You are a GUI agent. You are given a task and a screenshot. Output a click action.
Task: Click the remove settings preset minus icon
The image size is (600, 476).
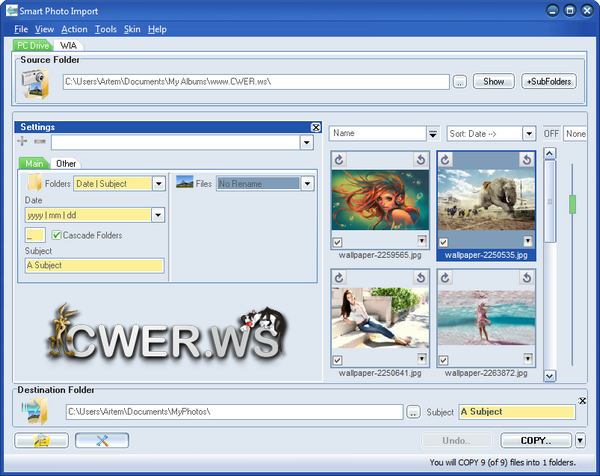[x=39, y=142]
